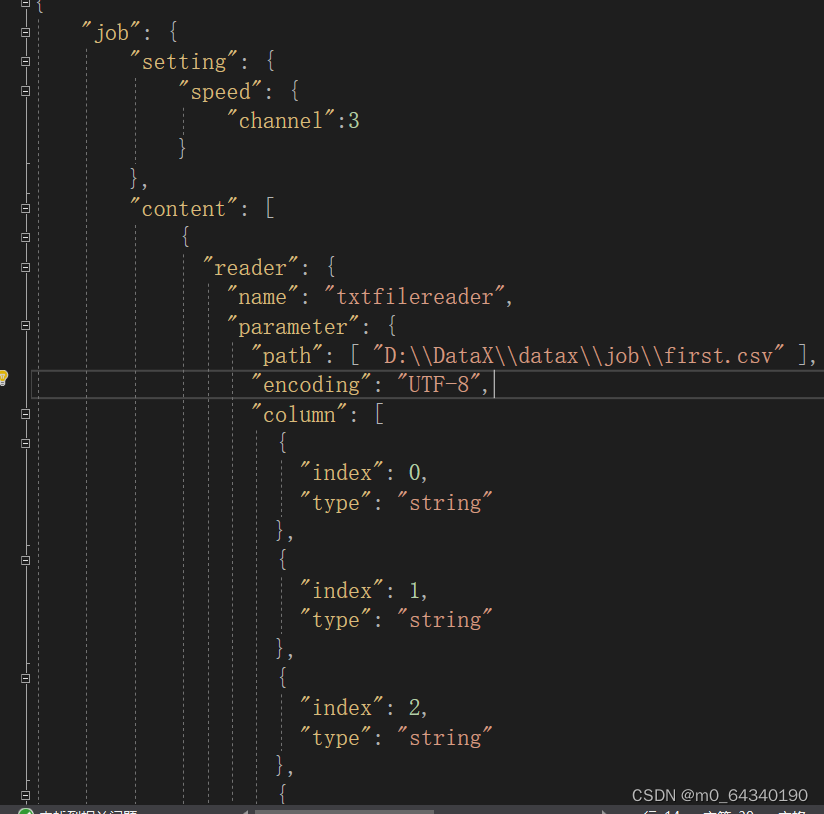Toggle the fold for the index 2 object
824x814 pixels.
[x=25, y=678]
